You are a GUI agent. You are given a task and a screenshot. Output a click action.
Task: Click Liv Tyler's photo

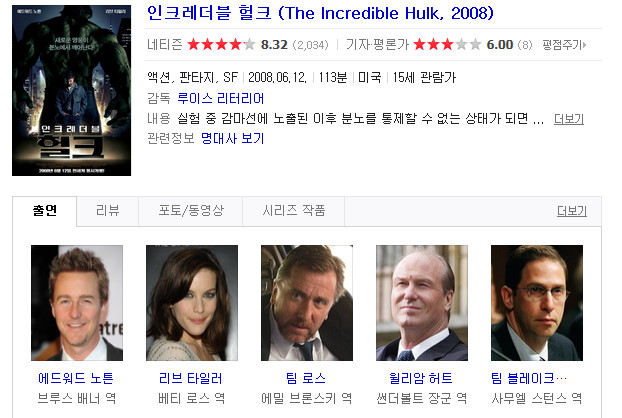[x=192, y=303]
